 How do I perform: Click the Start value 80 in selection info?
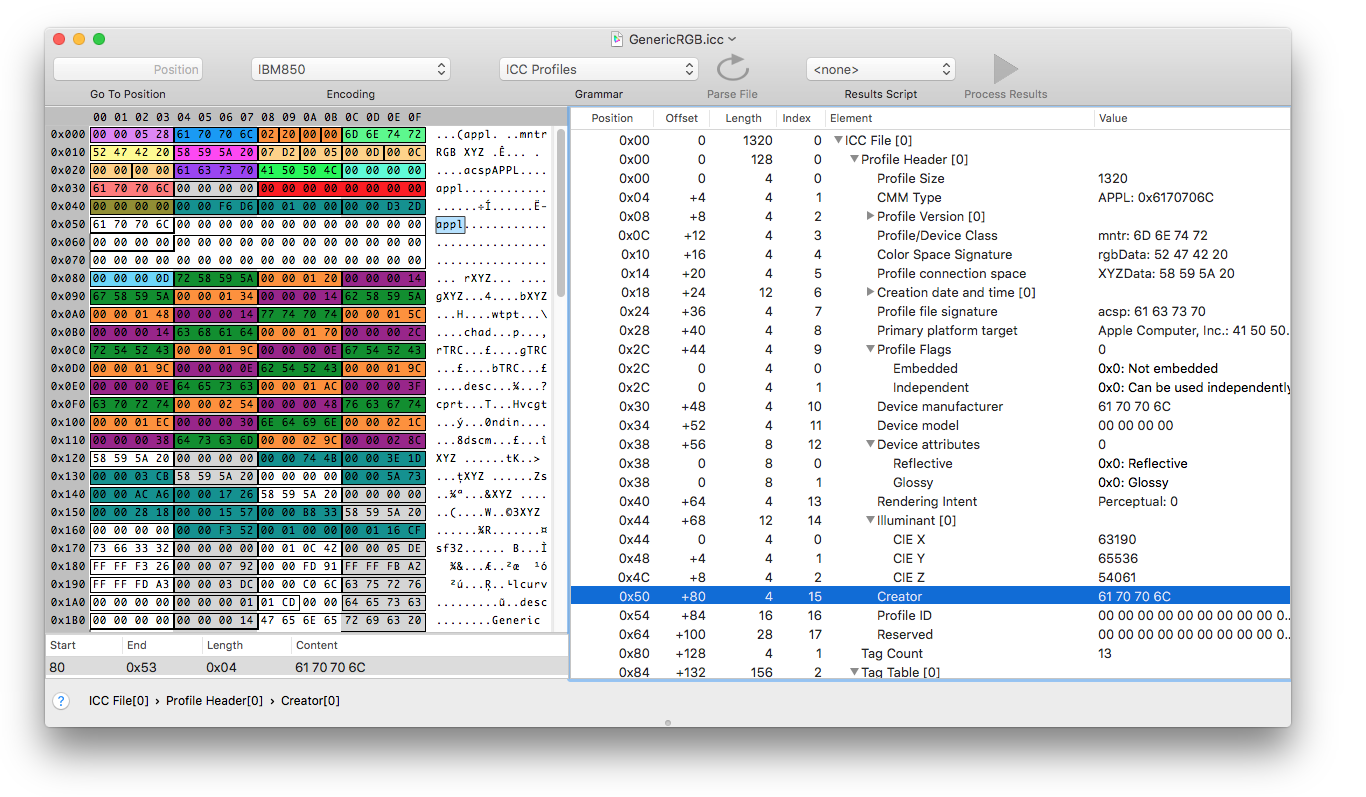coord(57,667)
